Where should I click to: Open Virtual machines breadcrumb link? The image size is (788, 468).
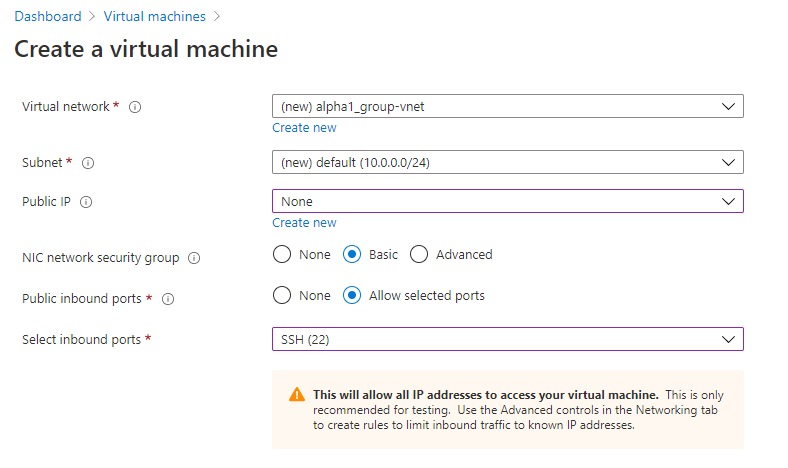pos(156,17)
